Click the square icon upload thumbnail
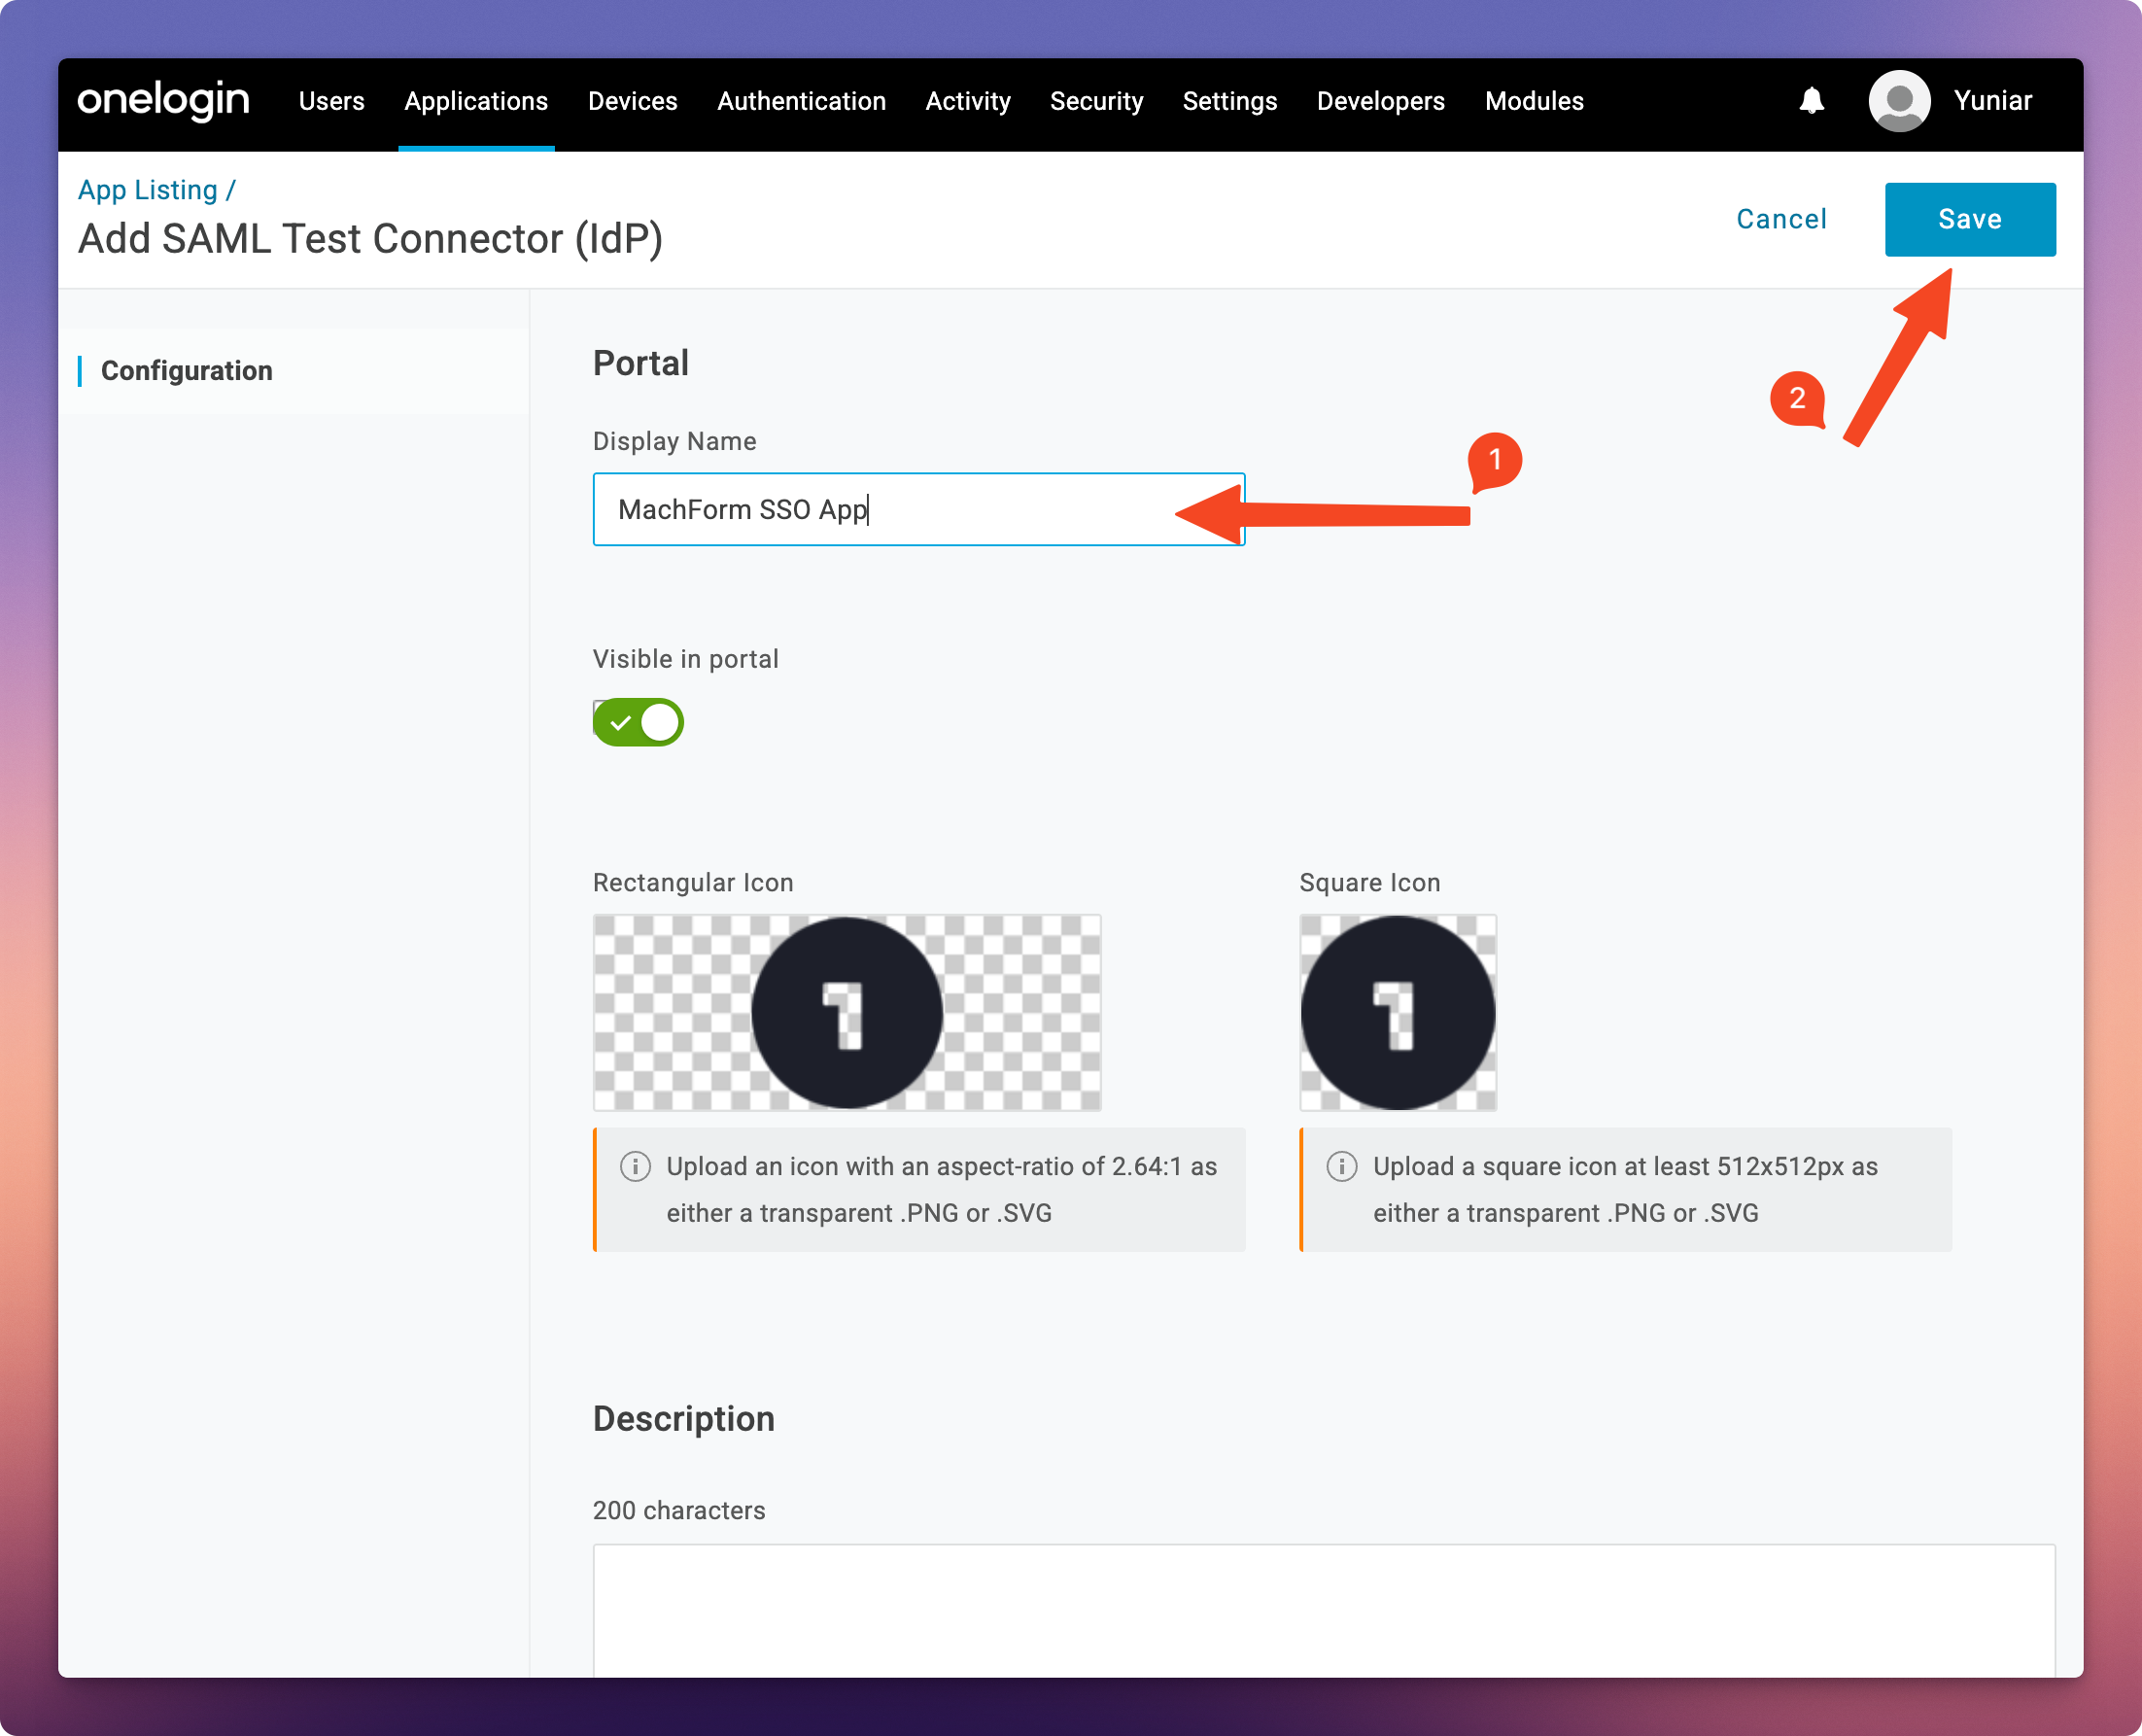Image resolution: width=2142 pixels, height=1736 pixels. tap(1397, 1012)
